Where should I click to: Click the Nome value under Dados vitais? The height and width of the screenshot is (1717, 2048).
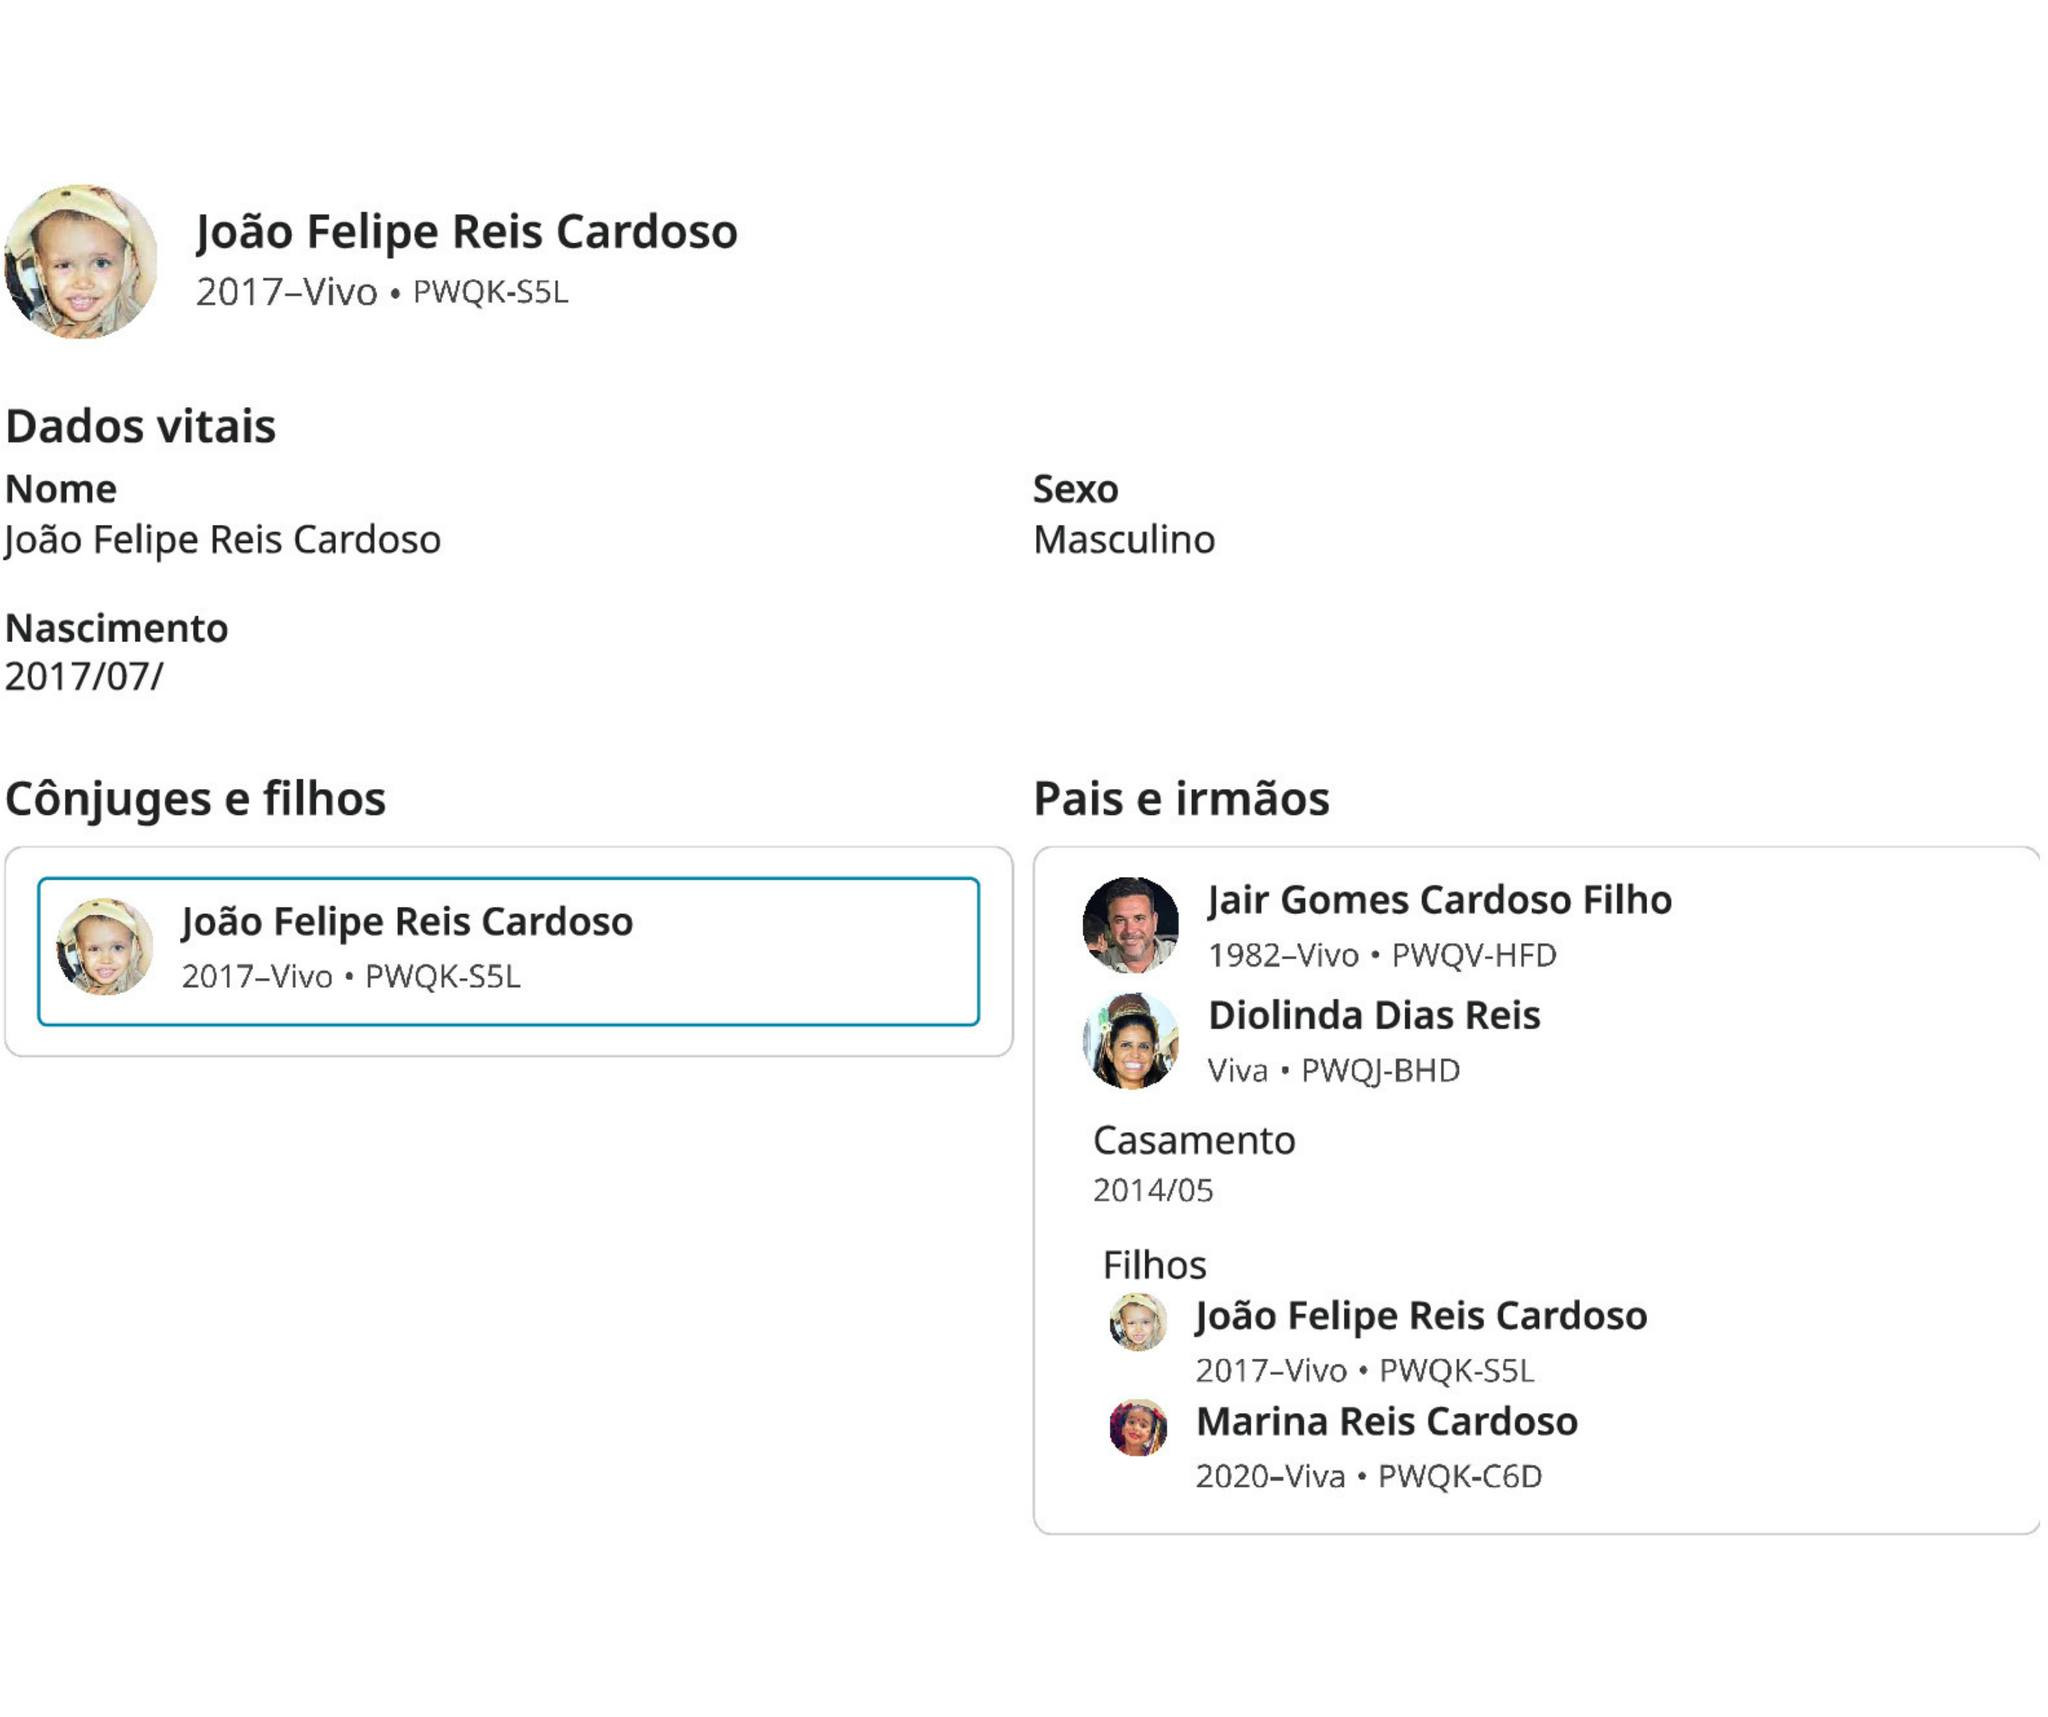(222, 540)
